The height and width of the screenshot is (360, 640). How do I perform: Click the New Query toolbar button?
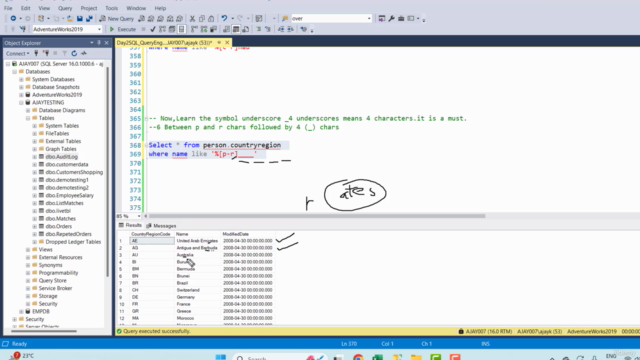coord(117,18)
